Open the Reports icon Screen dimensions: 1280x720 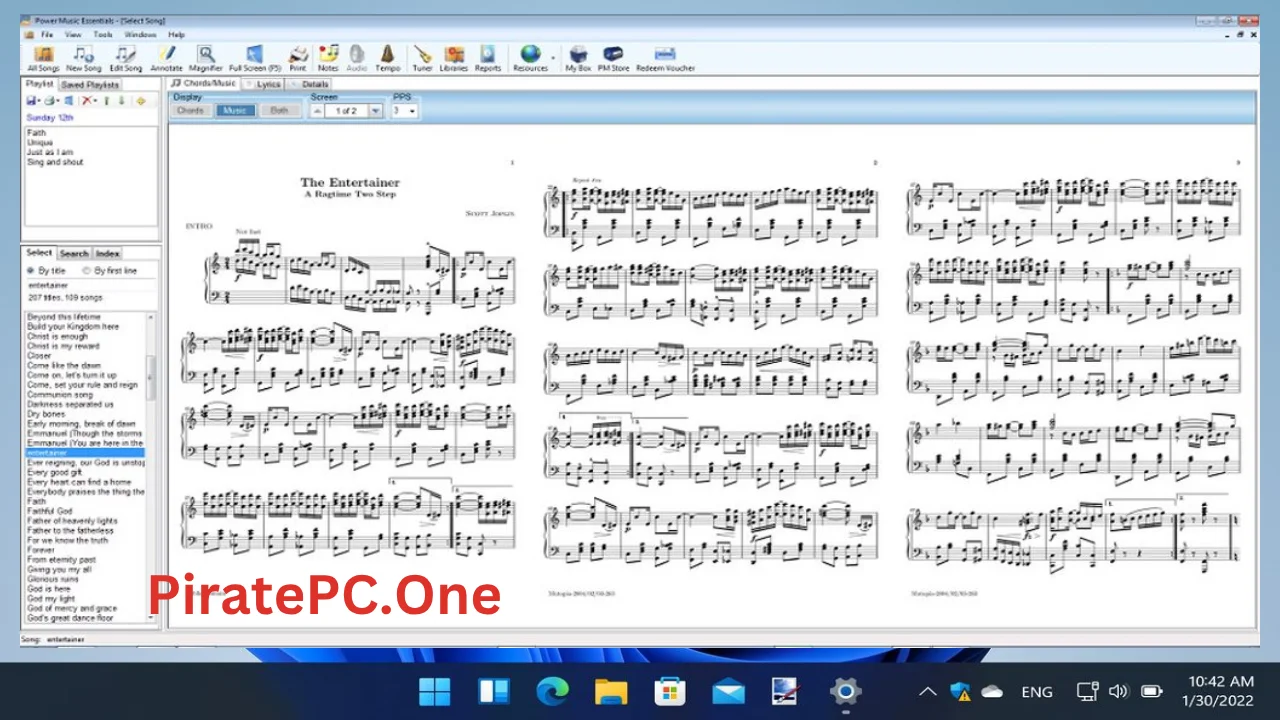click(x=488, y=58)
